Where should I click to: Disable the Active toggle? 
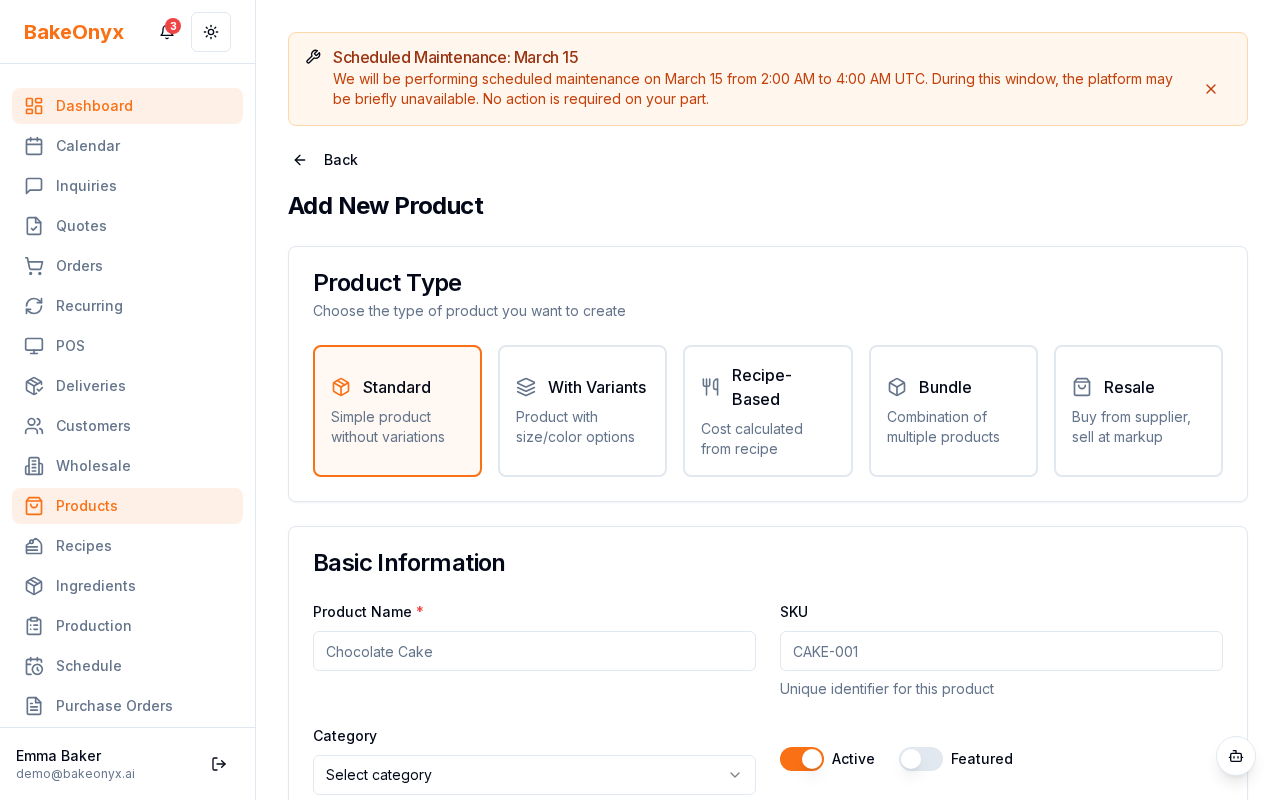pos(801,759)
